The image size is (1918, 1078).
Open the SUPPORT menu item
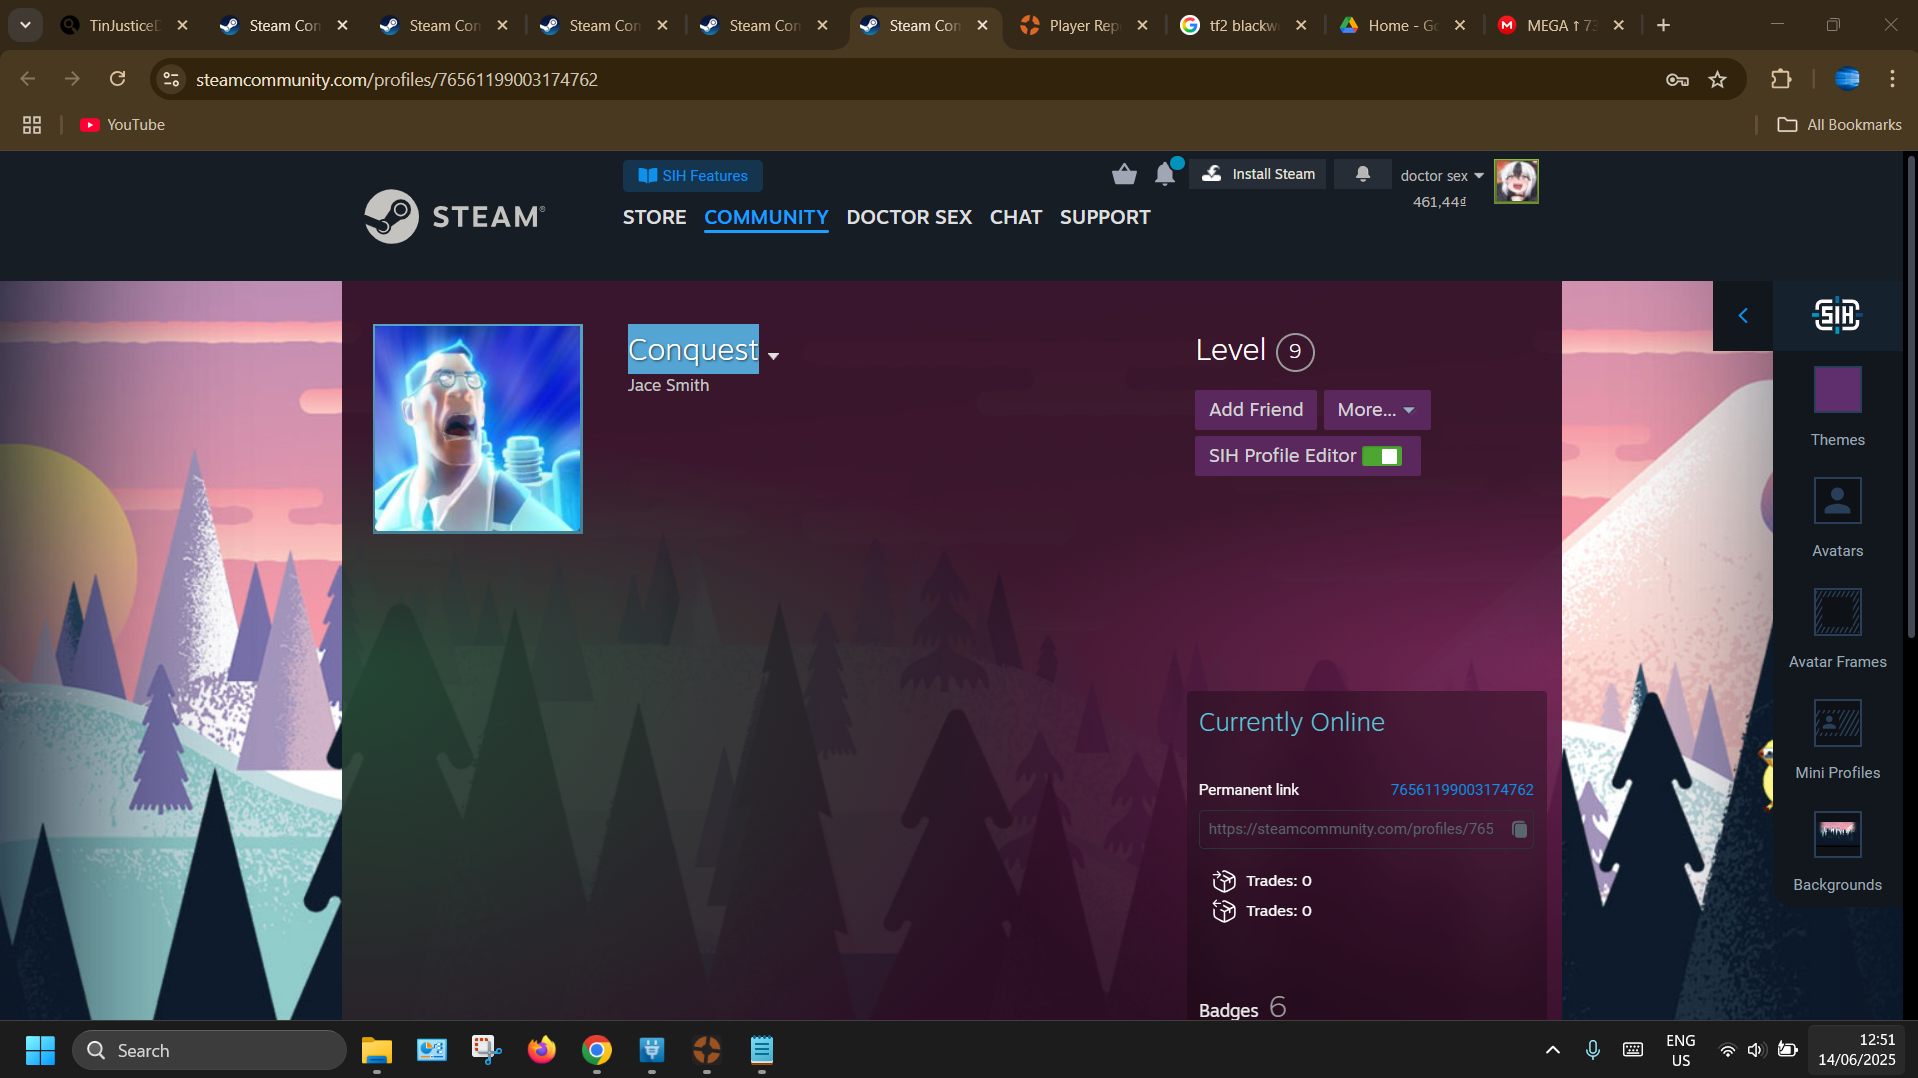coord(1105,217)
